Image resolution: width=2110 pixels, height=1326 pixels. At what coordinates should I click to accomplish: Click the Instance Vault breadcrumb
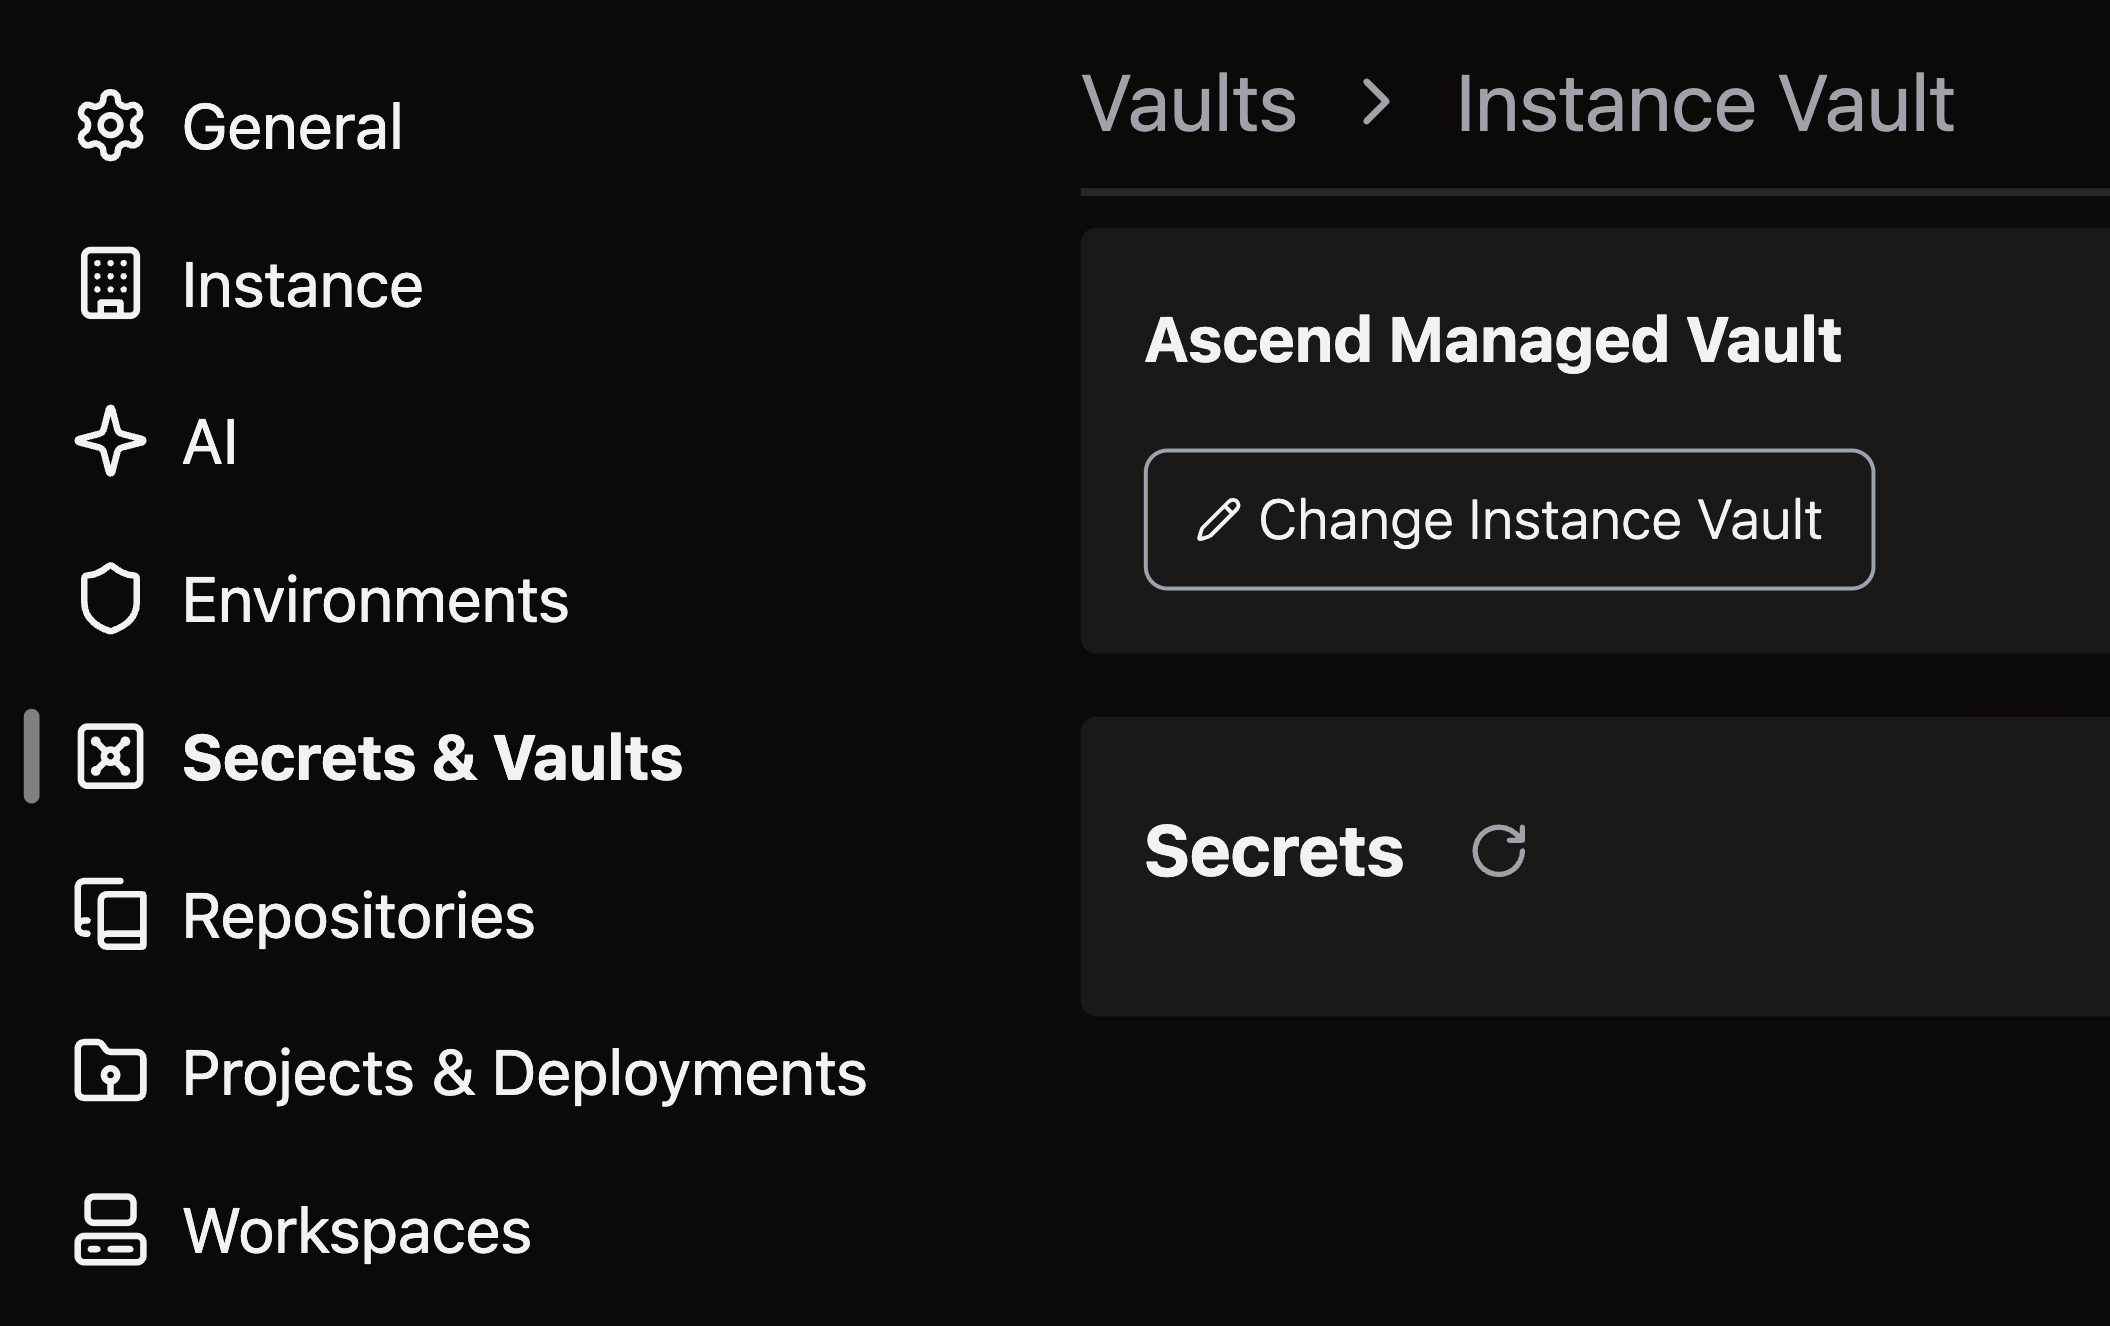pos(1704,104)
